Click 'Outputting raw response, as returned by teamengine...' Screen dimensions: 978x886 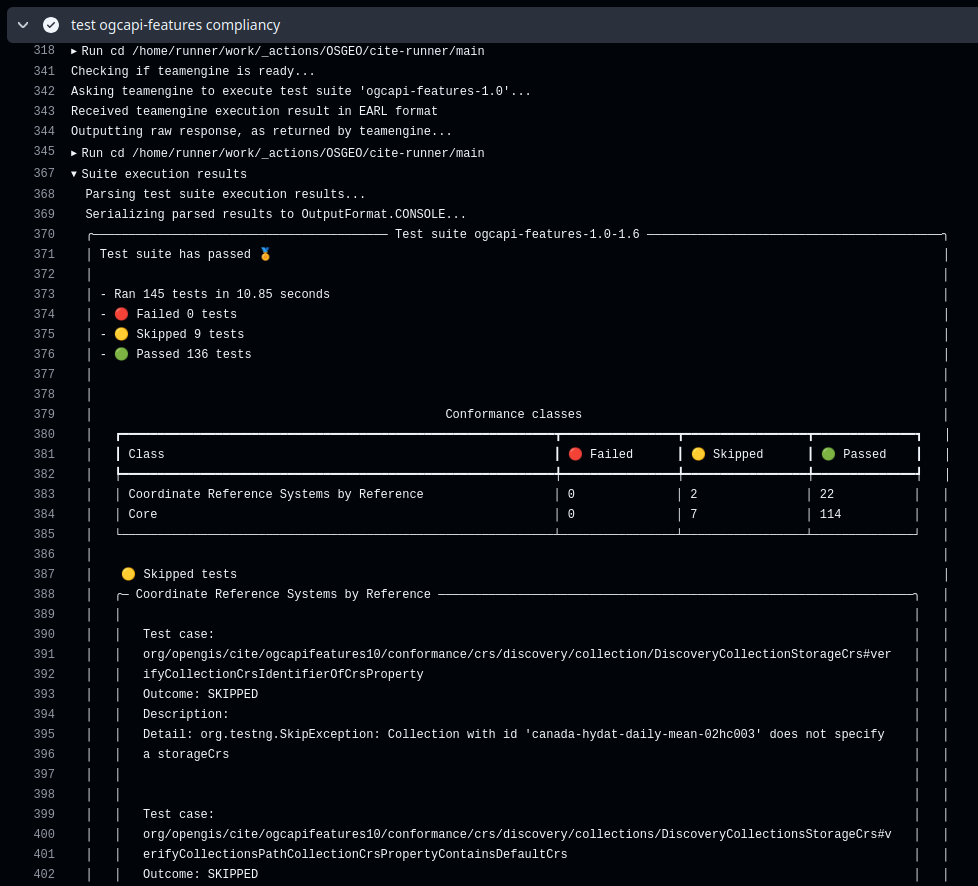click(x=261, y=131)
